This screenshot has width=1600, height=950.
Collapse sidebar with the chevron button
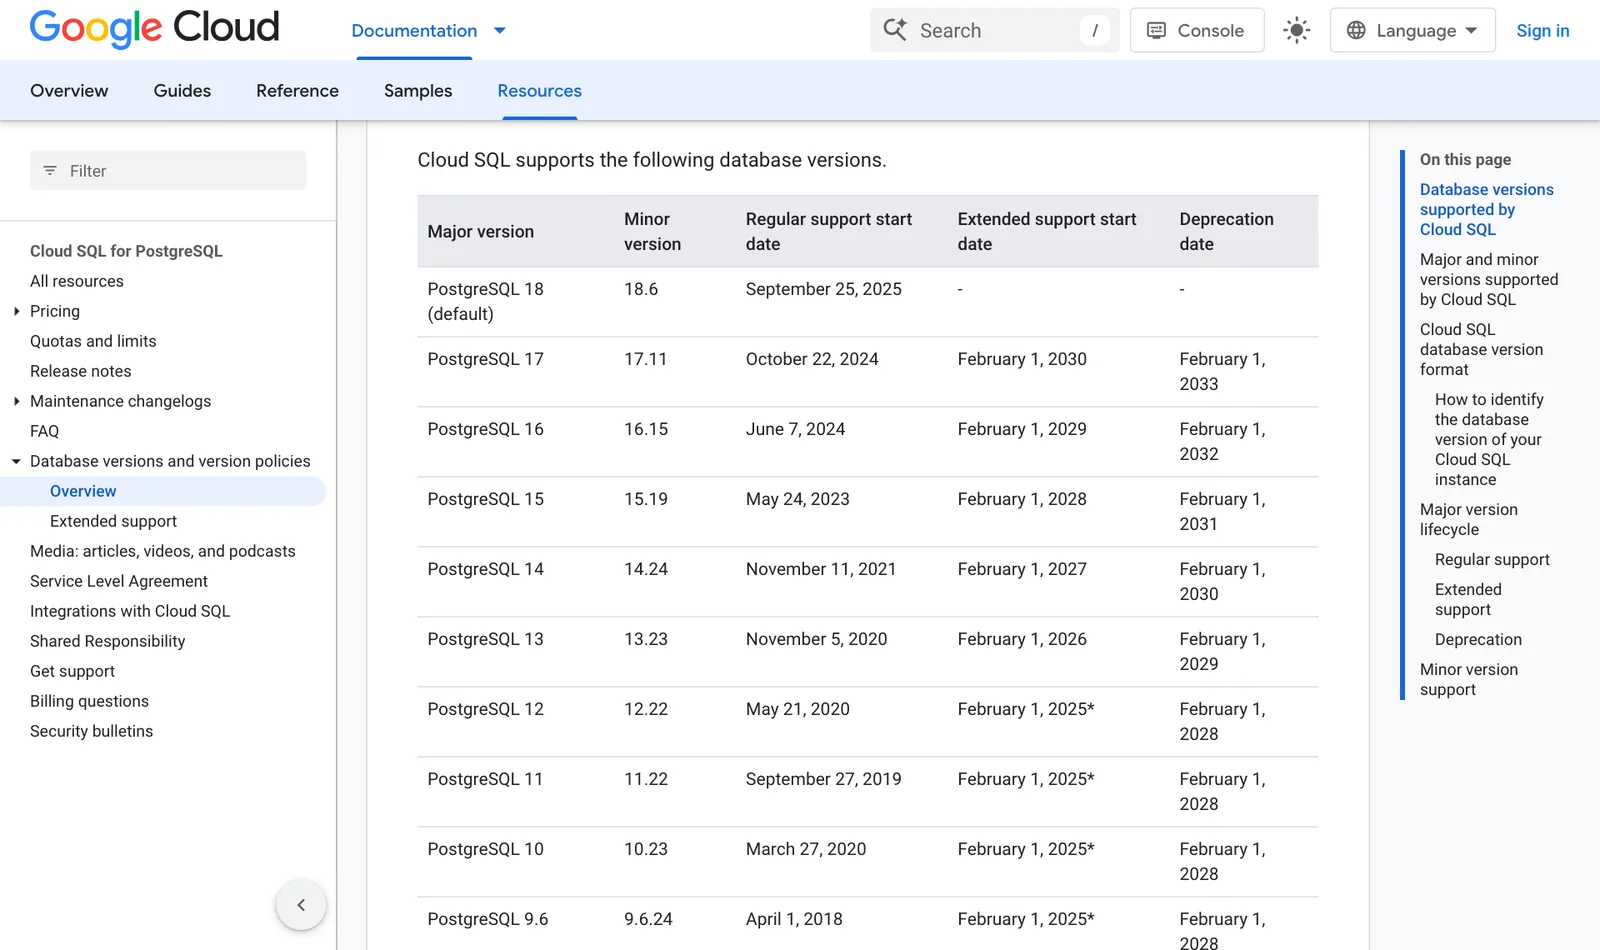click(x=301, y=905)
